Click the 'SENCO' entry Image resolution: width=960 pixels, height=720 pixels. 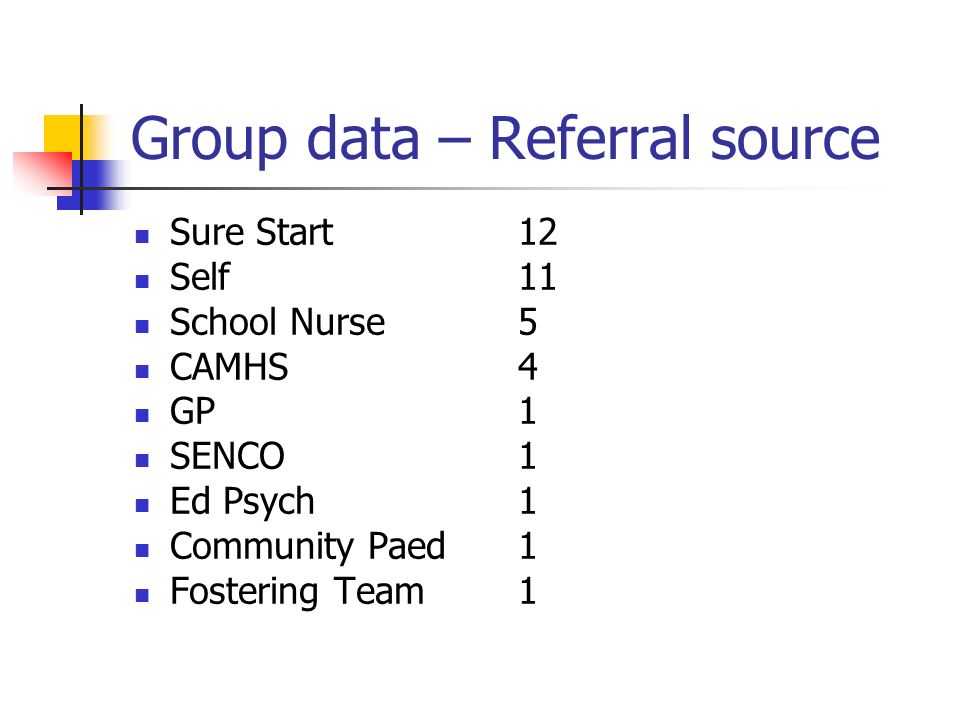(227, 456)
